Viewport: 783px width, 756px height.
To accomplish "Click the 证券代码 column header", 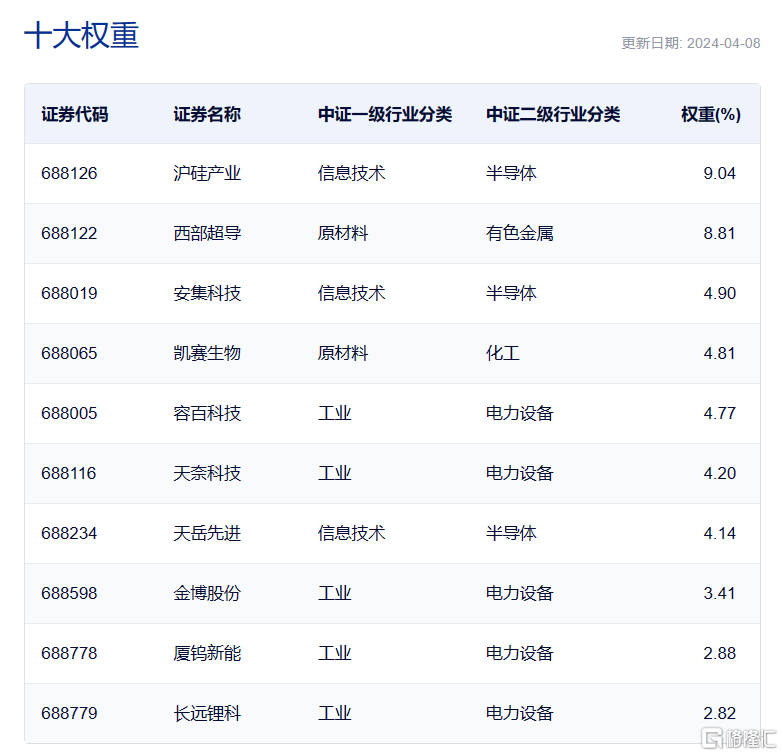I will tap(74, 114).
